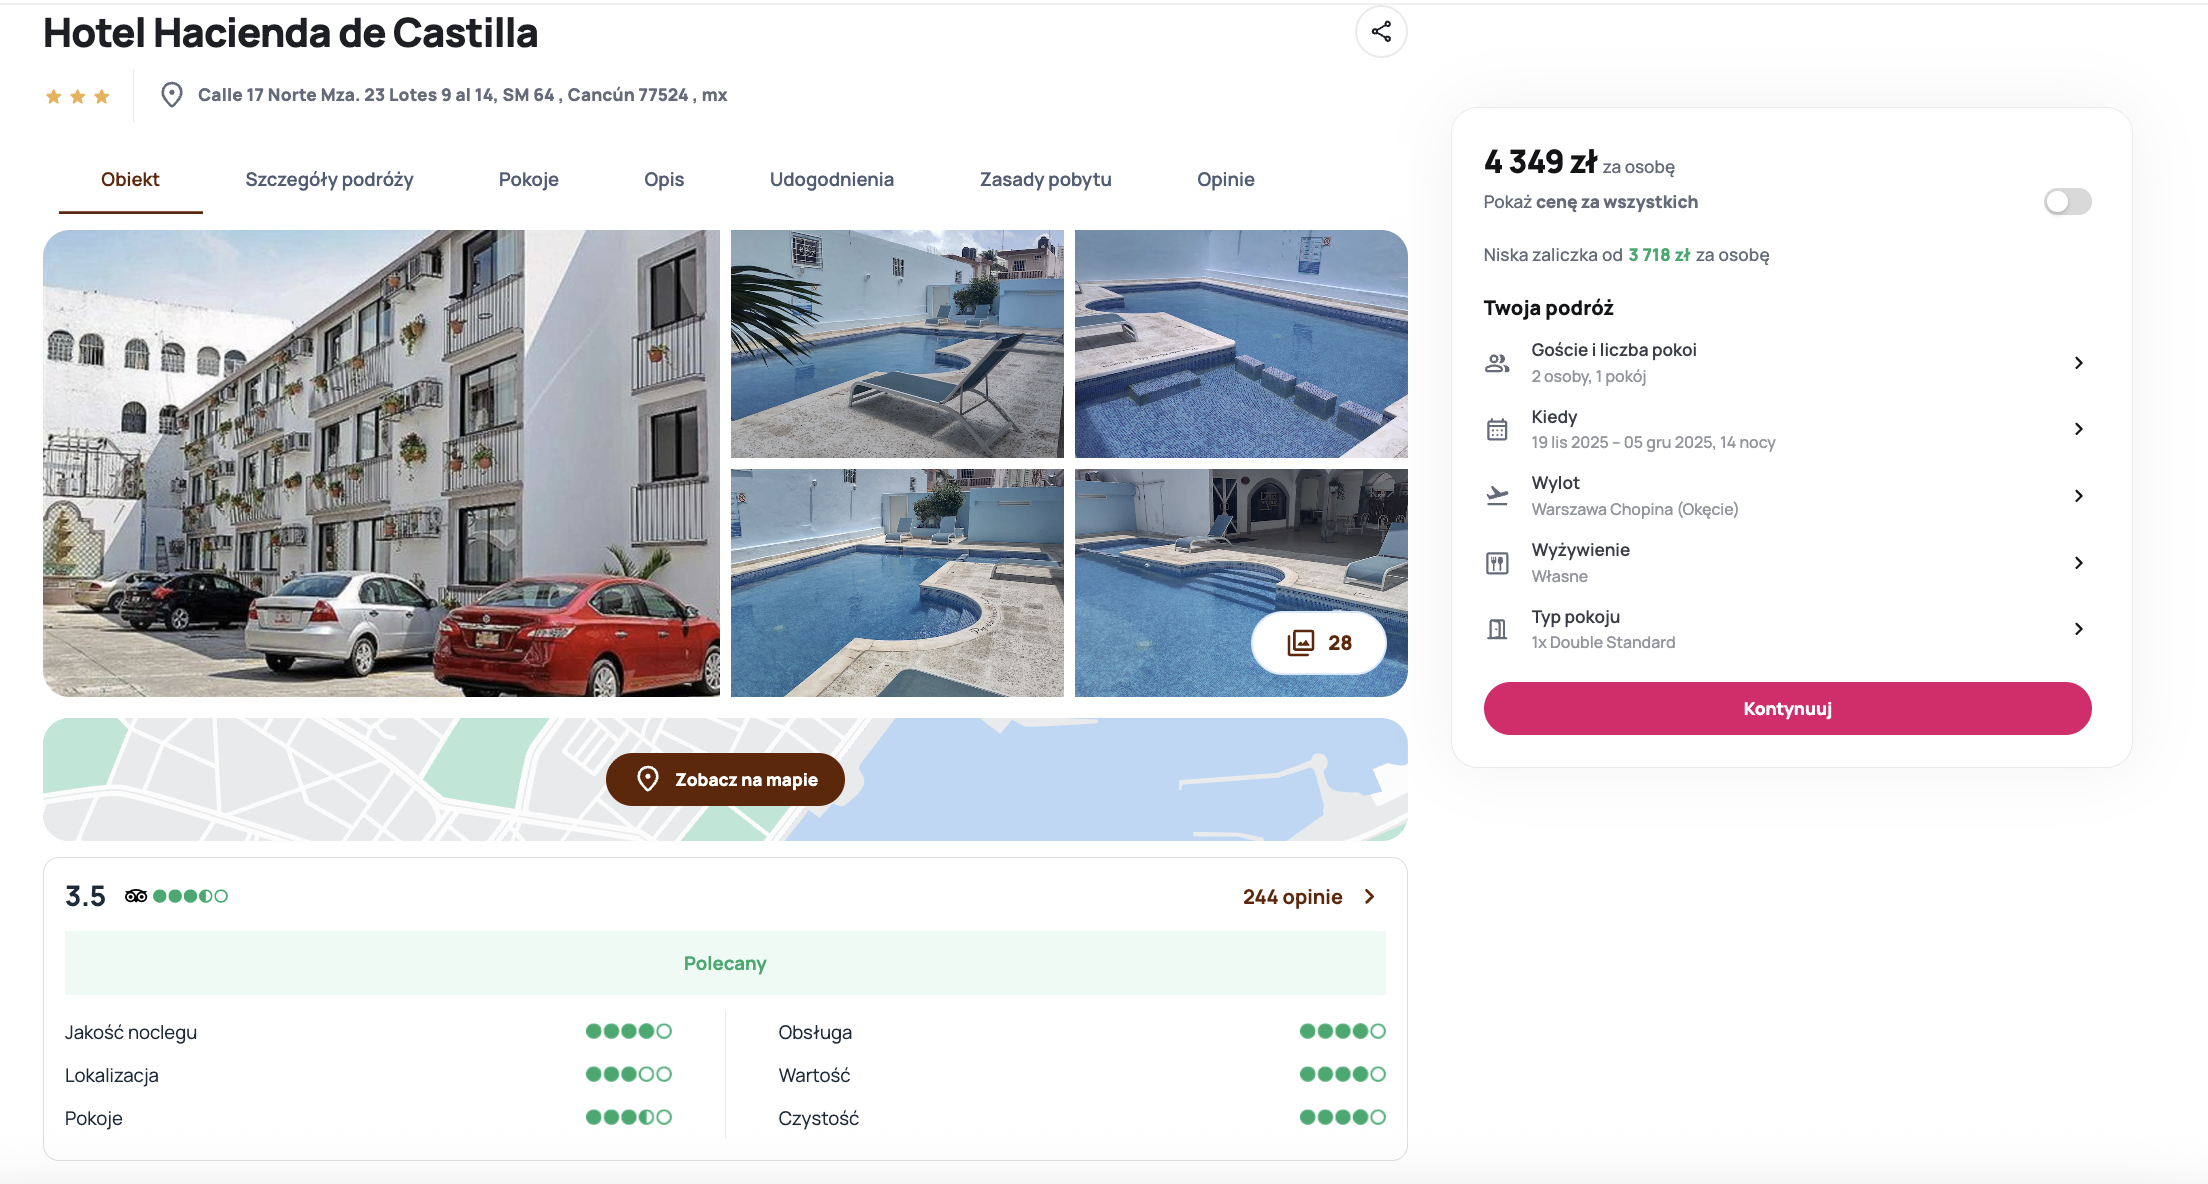Click the share icon button
2208x1184 pixels.
pos(1381,32)
